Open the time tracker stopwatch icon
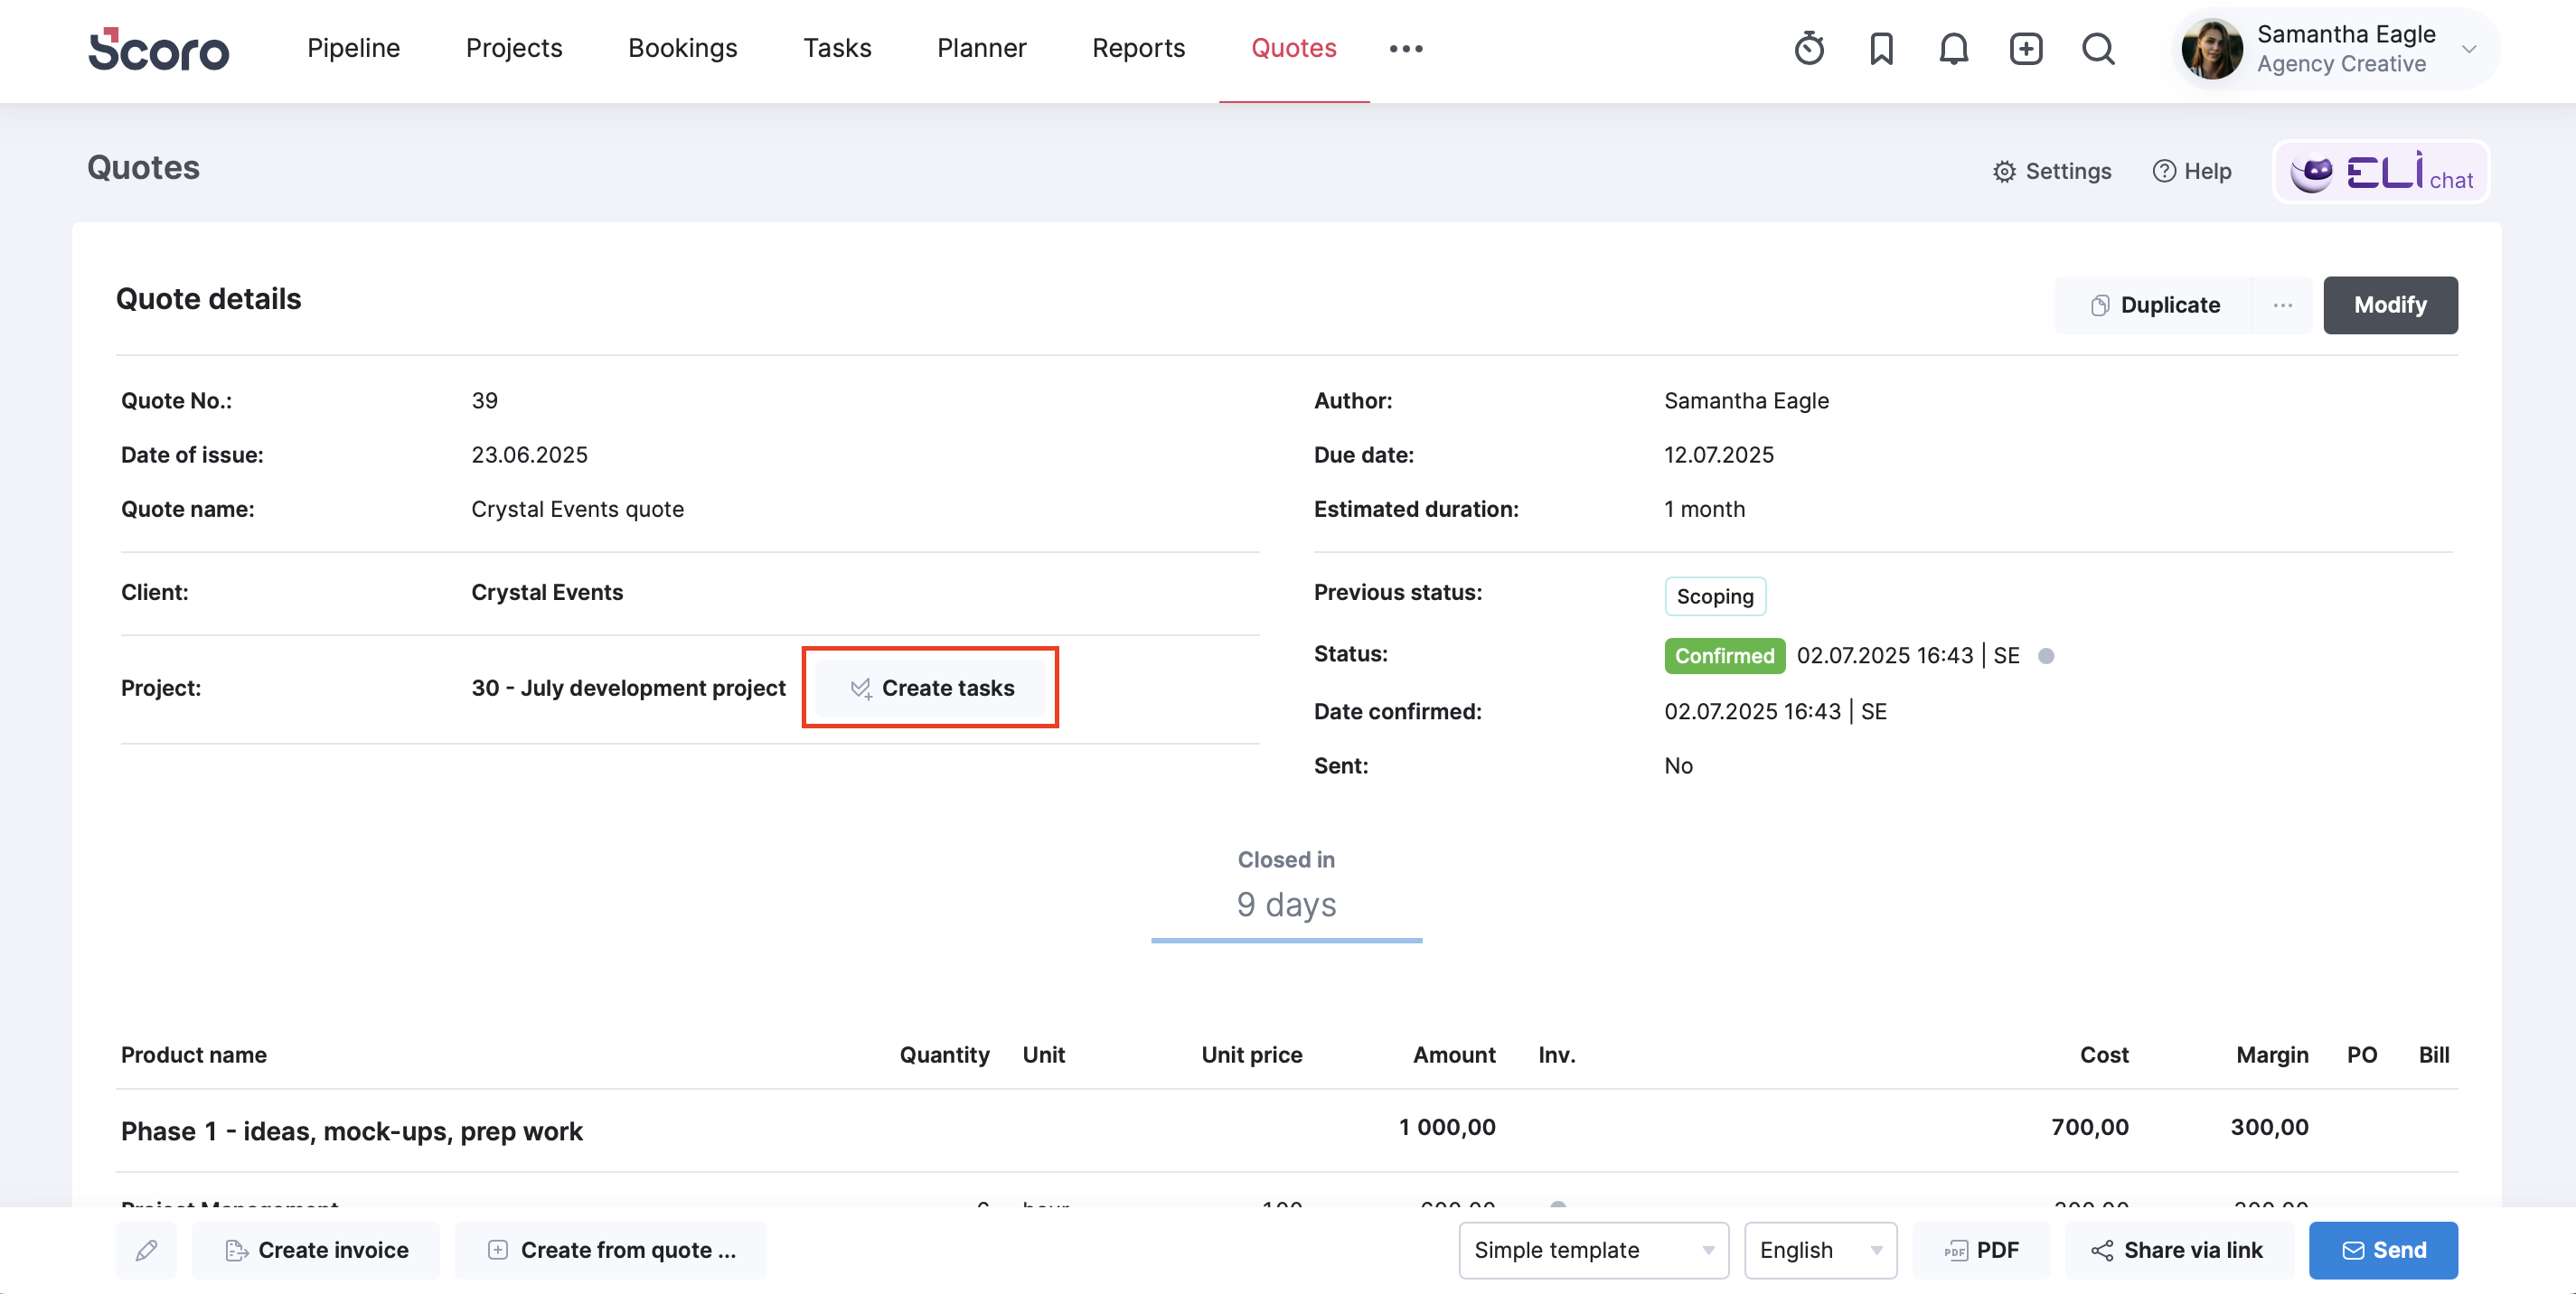 click(1809, 48)
